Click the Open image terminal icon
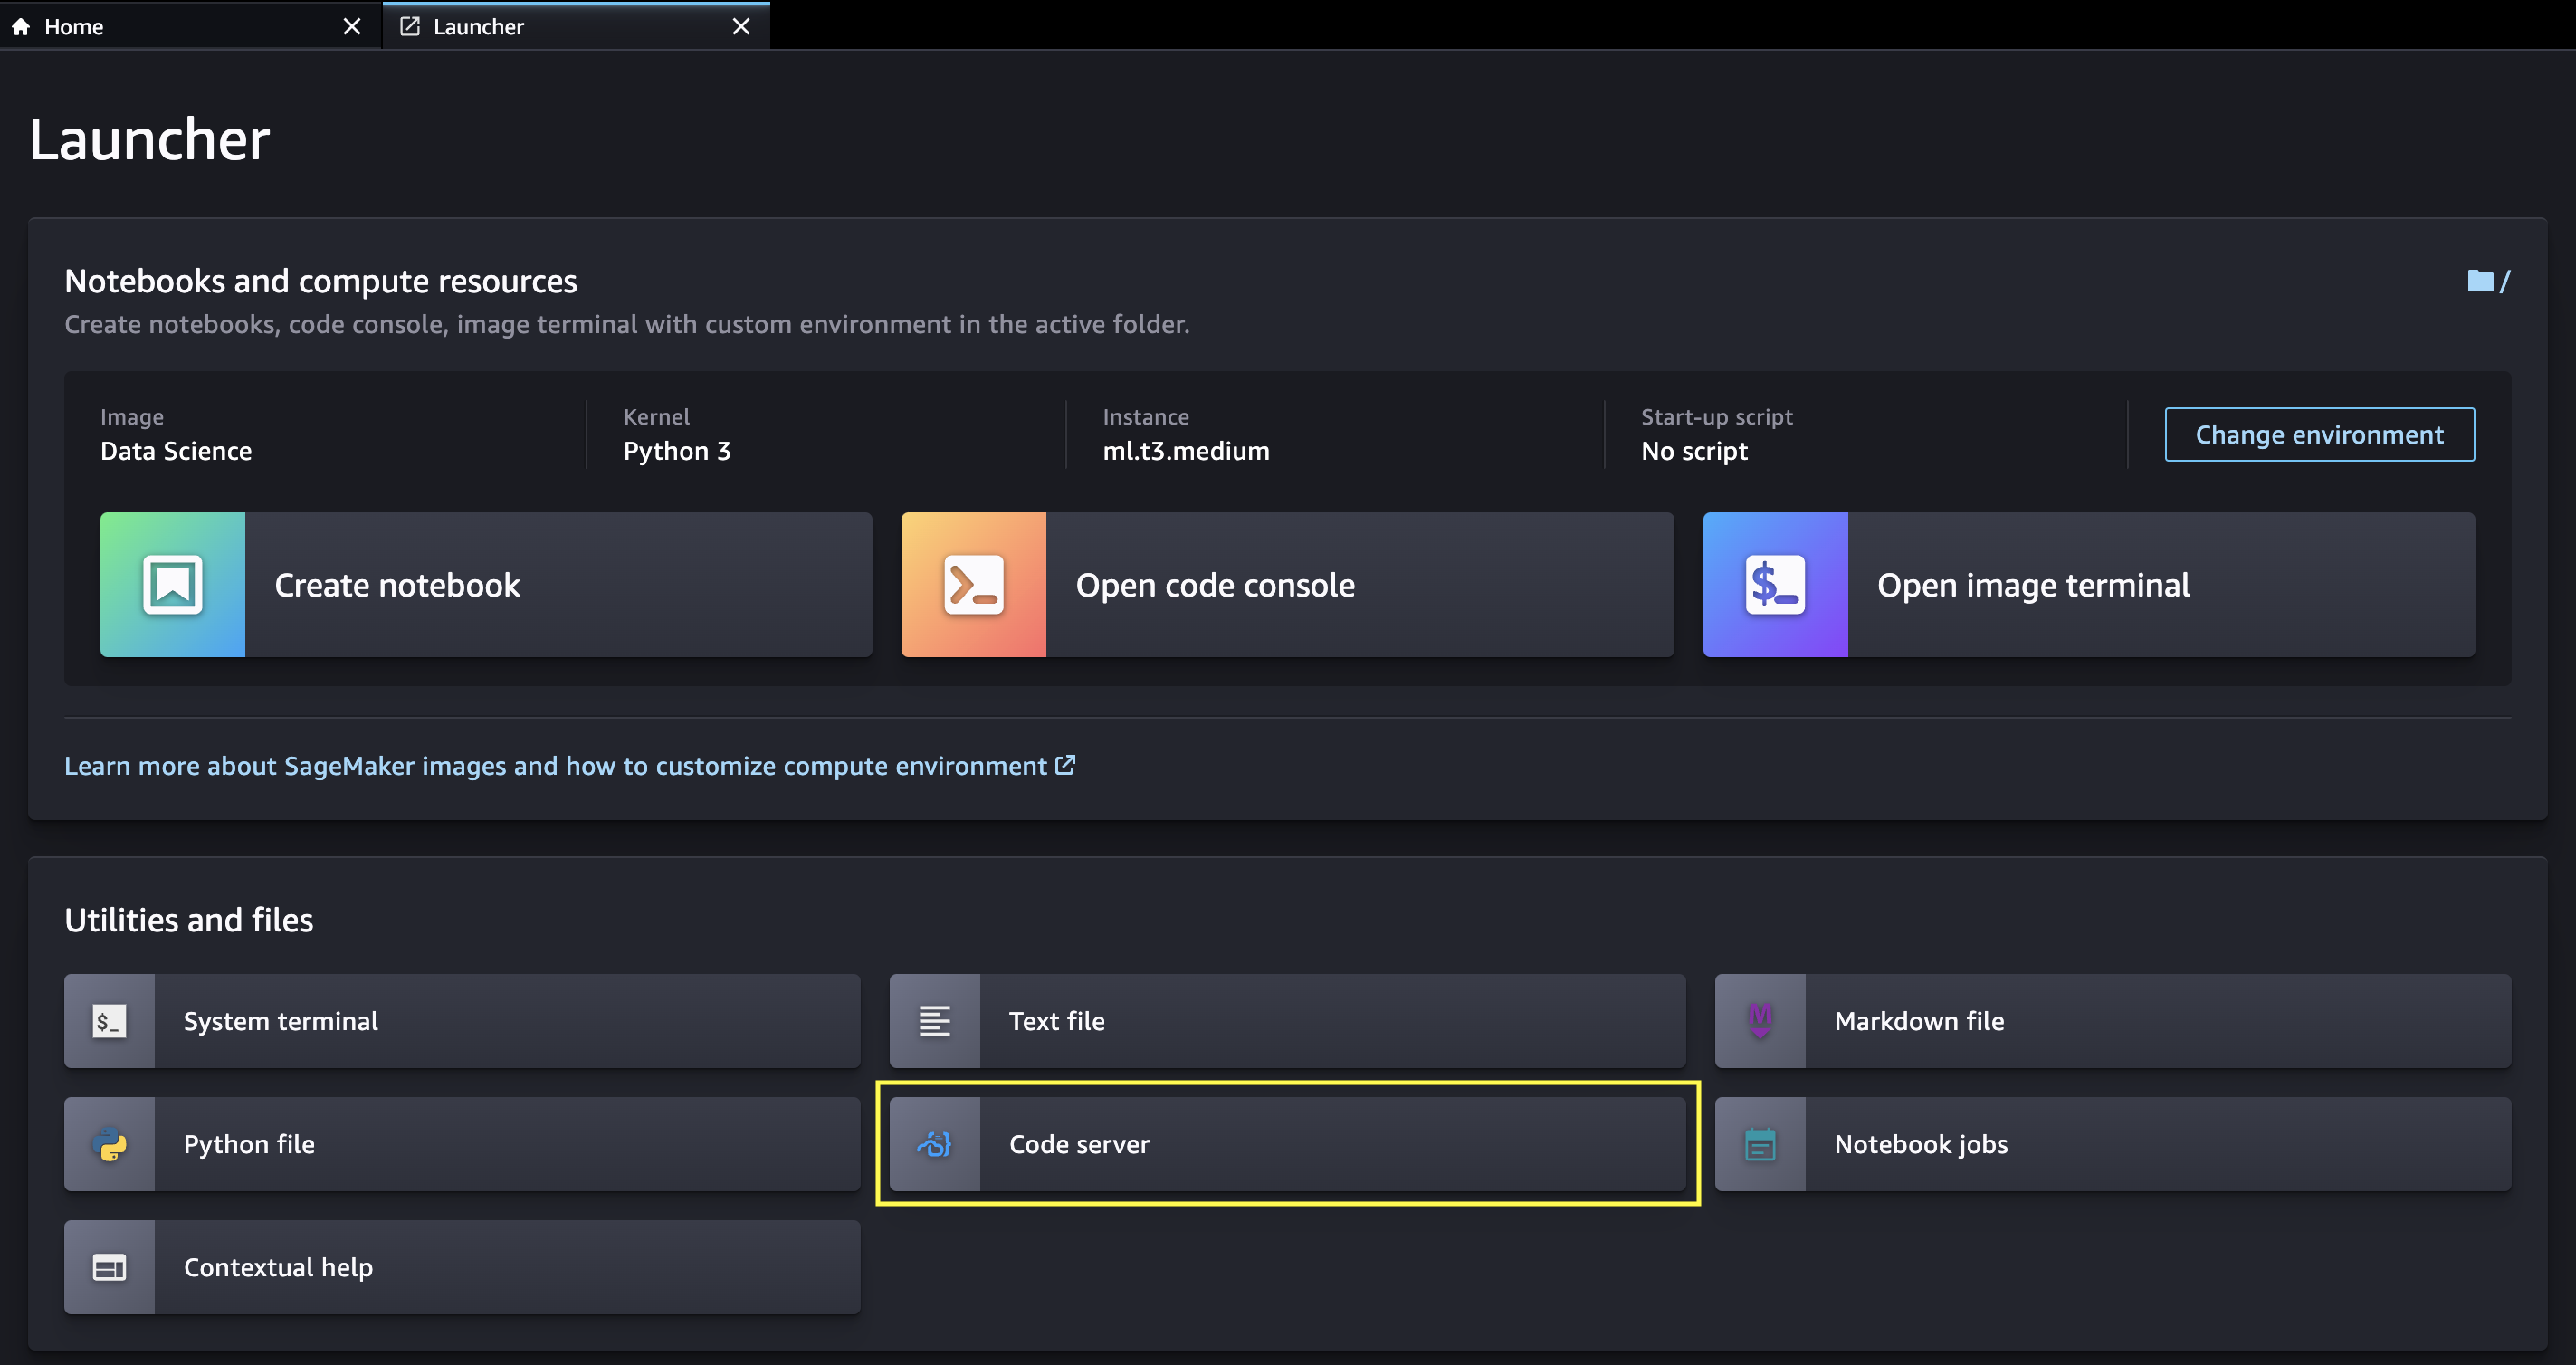The width and height of the screenshot is (2576, 1365). coord(1775,585)
